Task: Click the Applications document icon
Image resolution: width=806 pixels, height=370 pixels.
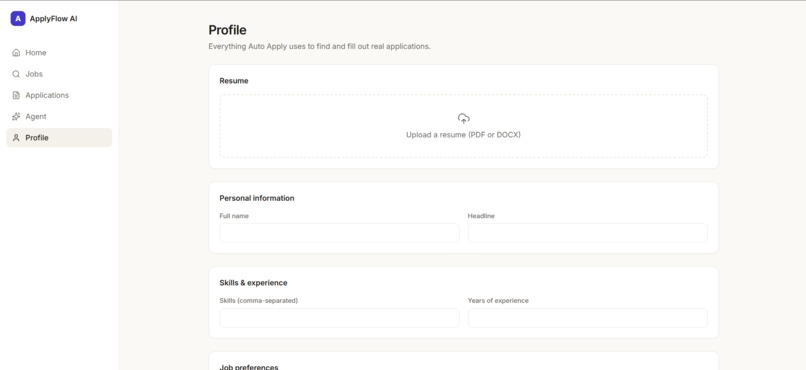Action: coord(16,95)
